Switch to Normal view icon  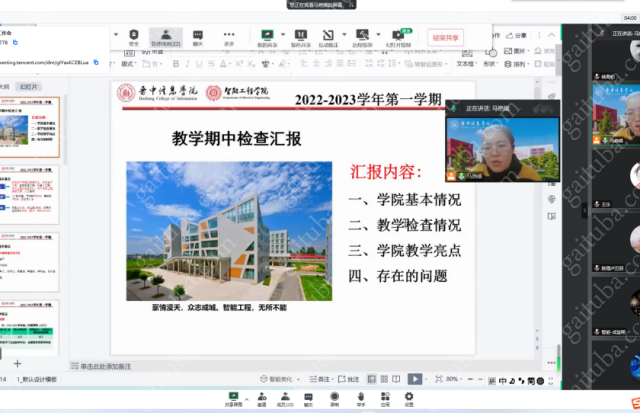pyautogui.click(x=371, y=379)
